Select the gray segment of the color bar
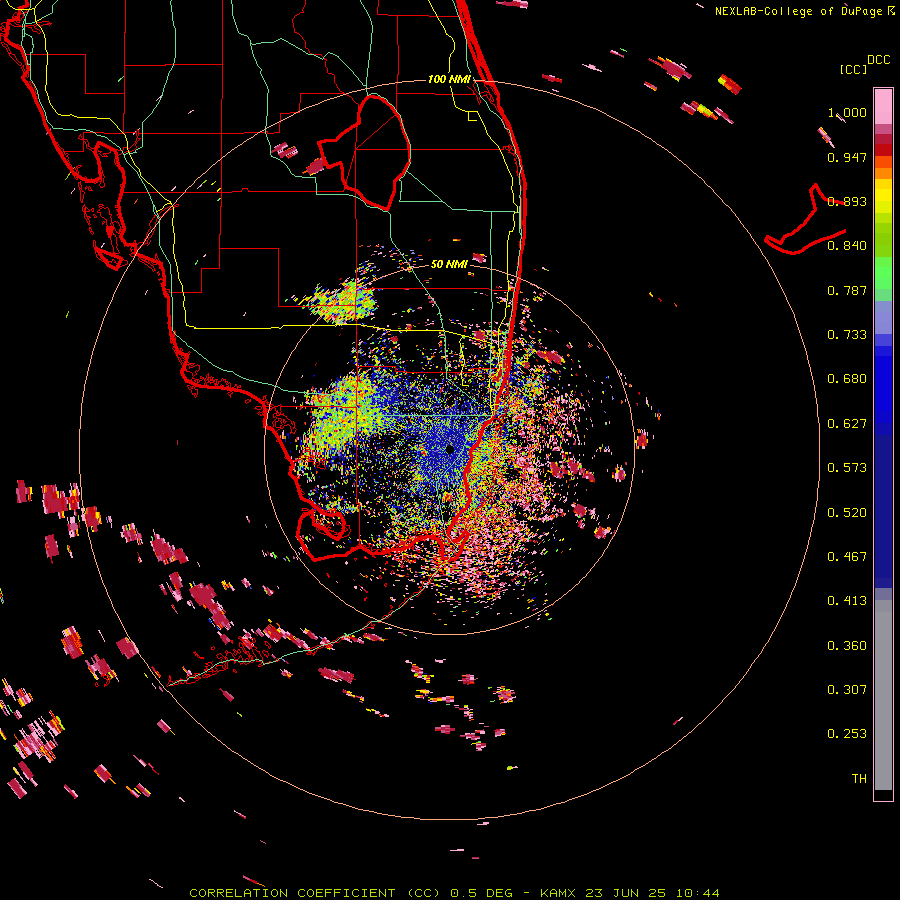Screen dimensions: 900x900 (883, 695)
